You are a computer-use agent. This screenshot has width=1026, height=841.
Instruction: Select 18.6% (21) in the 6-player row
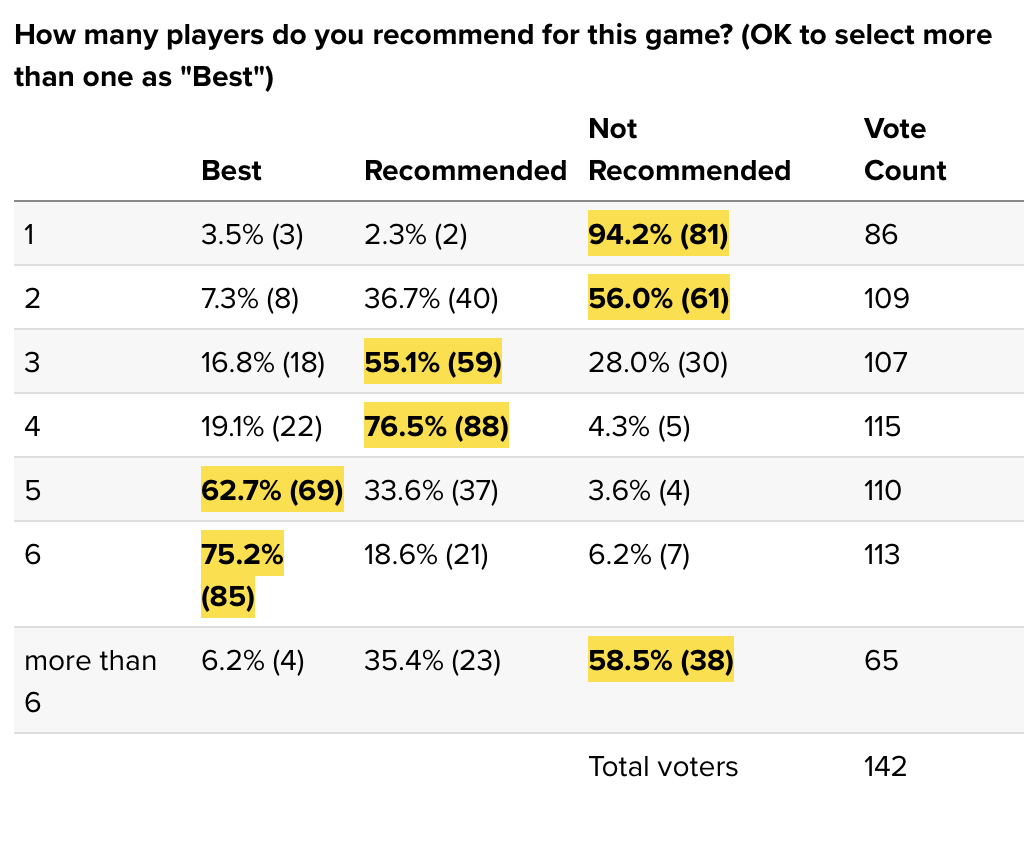[x=426, y=554]
